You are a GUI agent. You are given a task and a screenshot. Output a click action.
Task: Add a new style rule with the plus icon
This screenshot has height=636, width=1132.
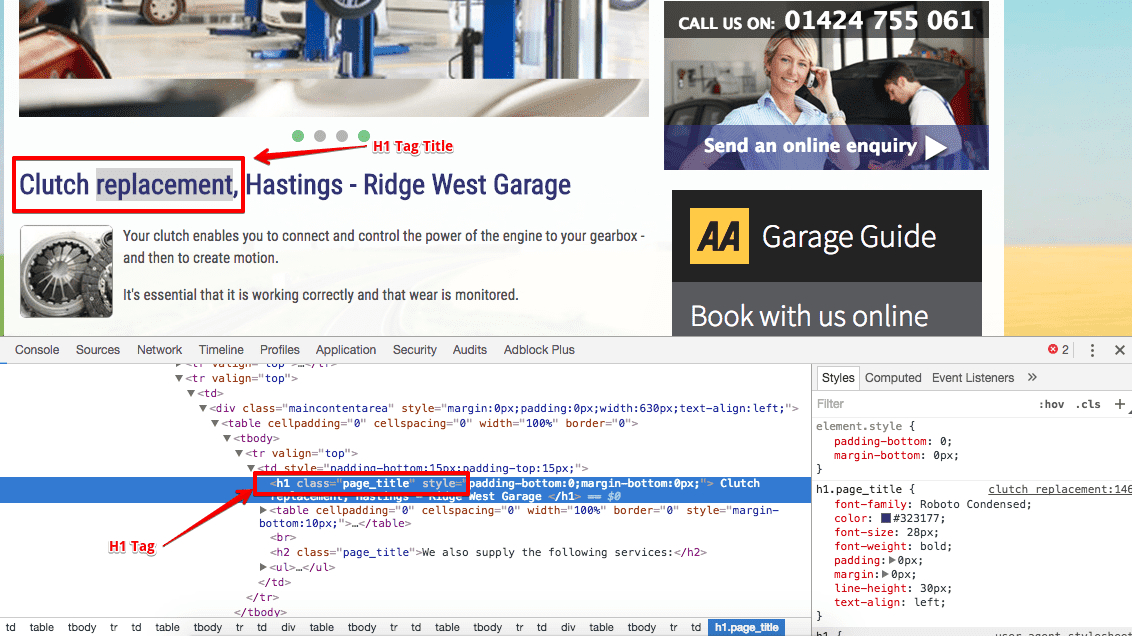1122,403
